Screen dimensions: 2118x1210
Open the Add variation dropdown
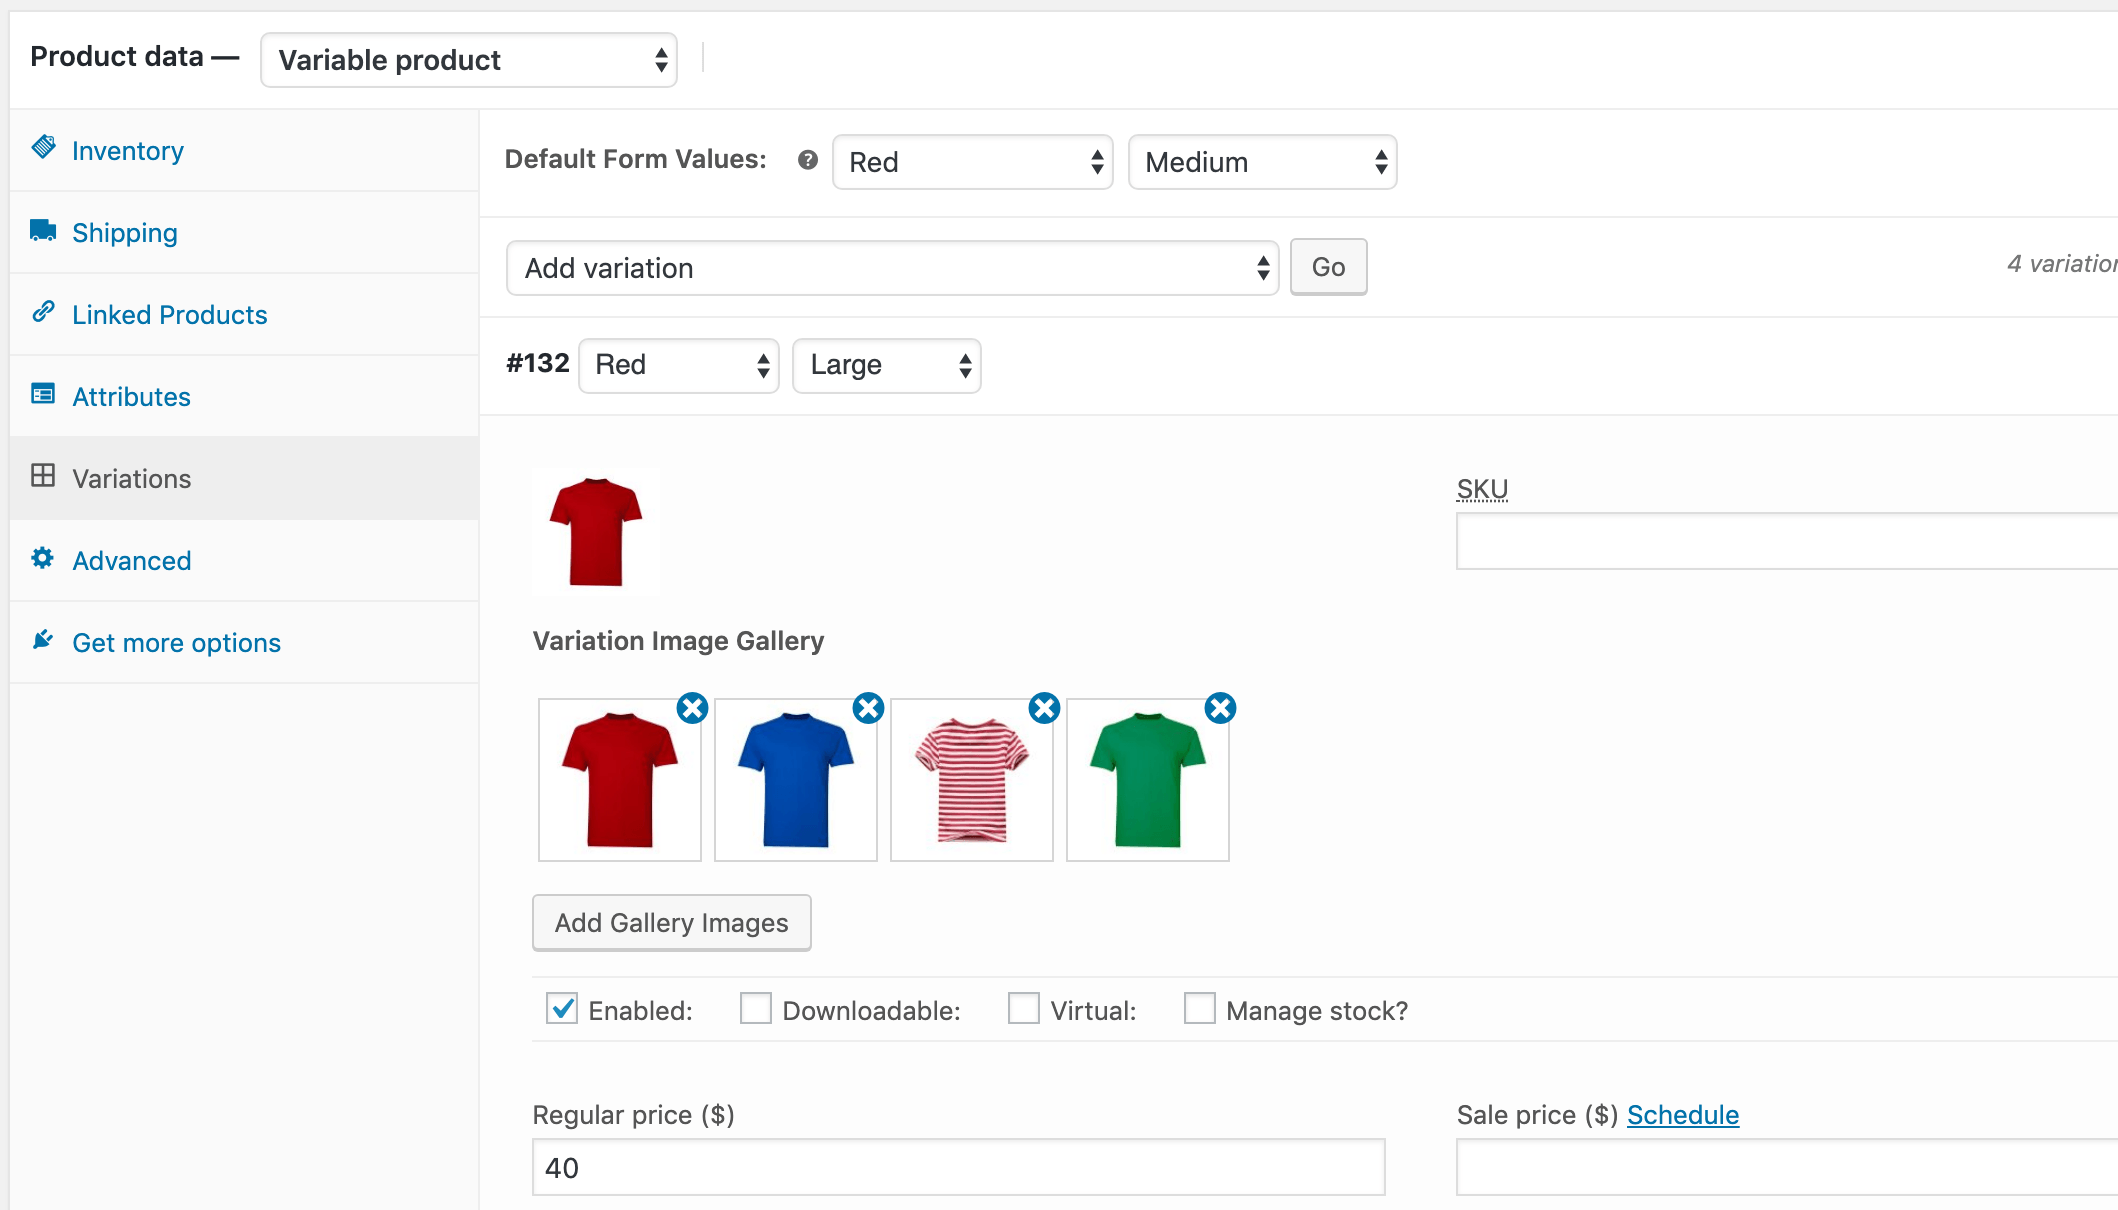pos(893,268)
